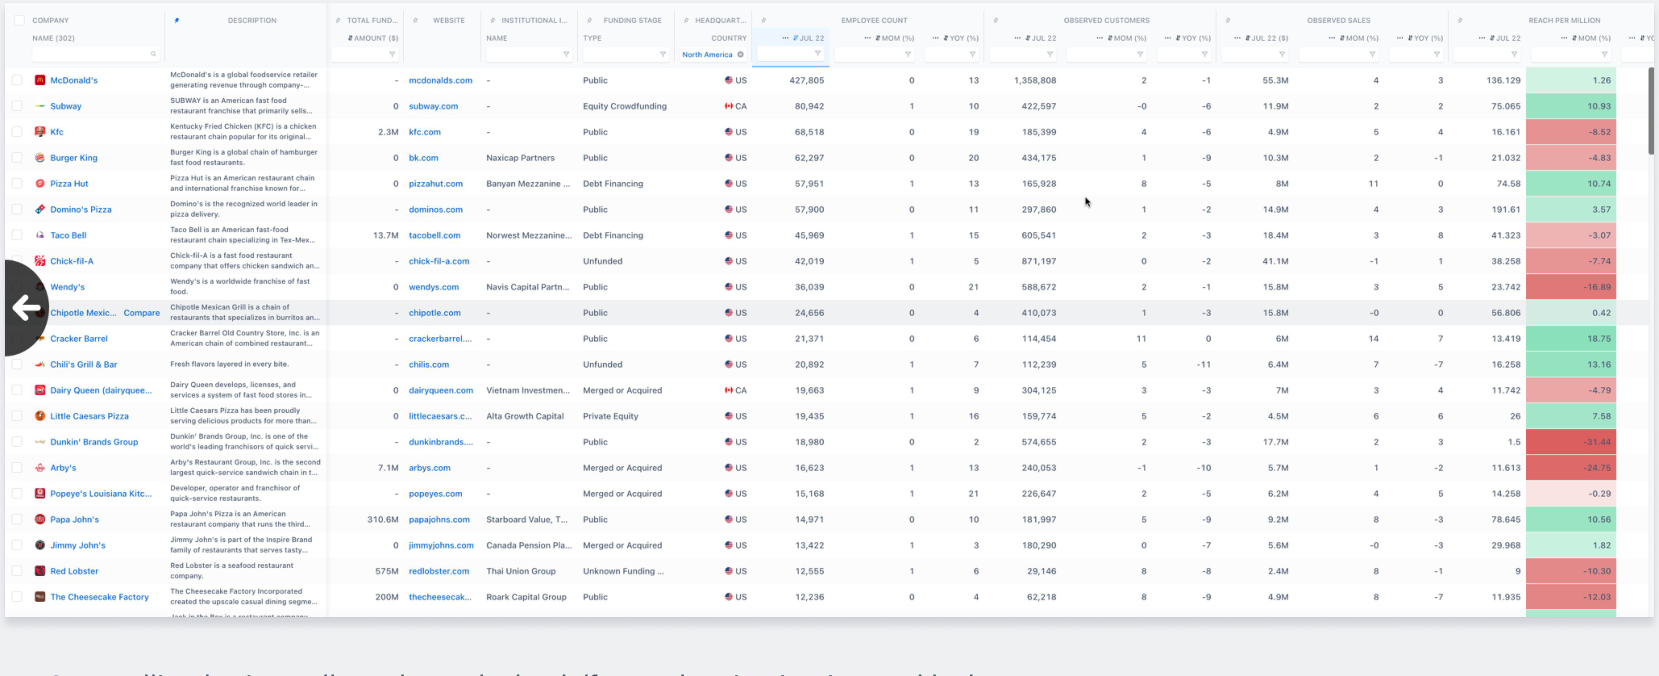
Task: Click the funnel icon in Funding Stage Type filter
Action: (662, 54)
